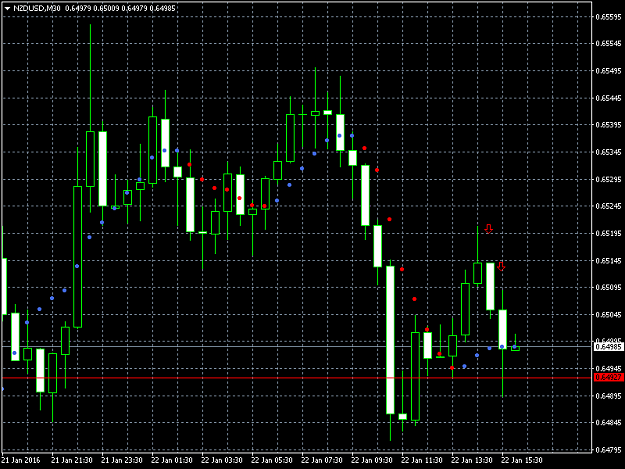Click the 0.65095 price axis label

click(x=608, y=287)
